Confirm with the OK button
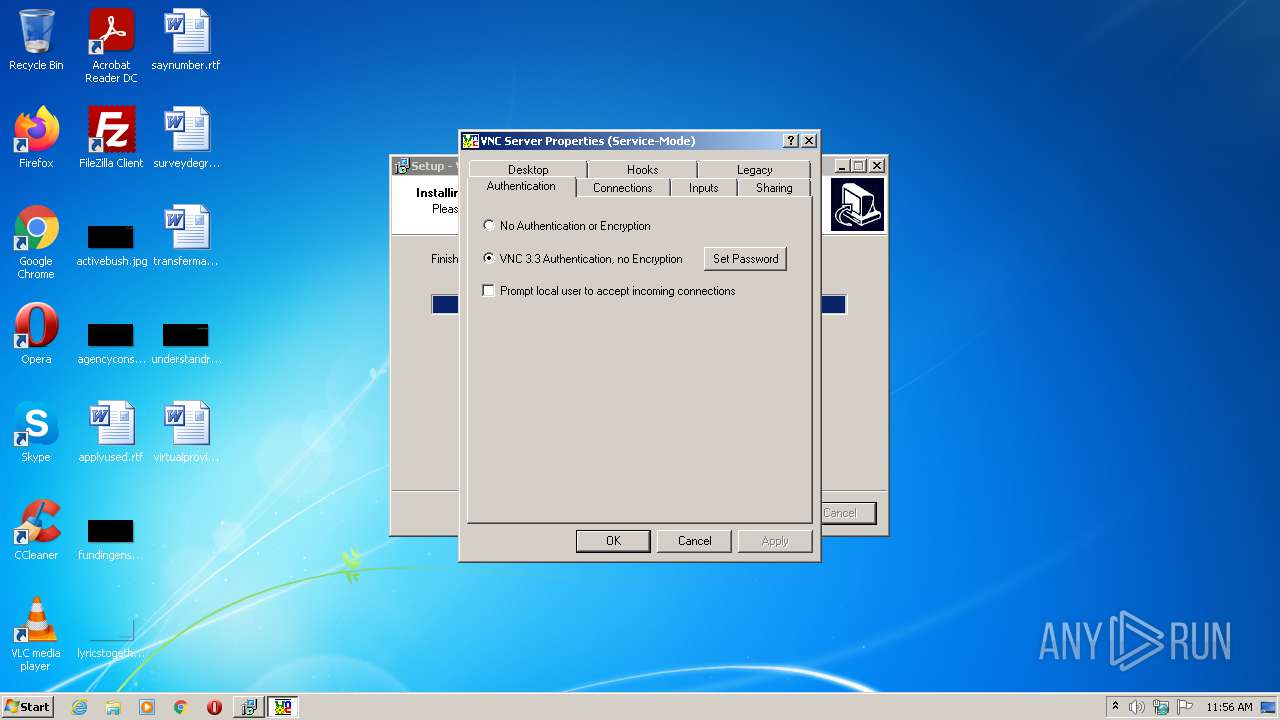This screenshot has height=720, width=1280. tap(613, 541)
